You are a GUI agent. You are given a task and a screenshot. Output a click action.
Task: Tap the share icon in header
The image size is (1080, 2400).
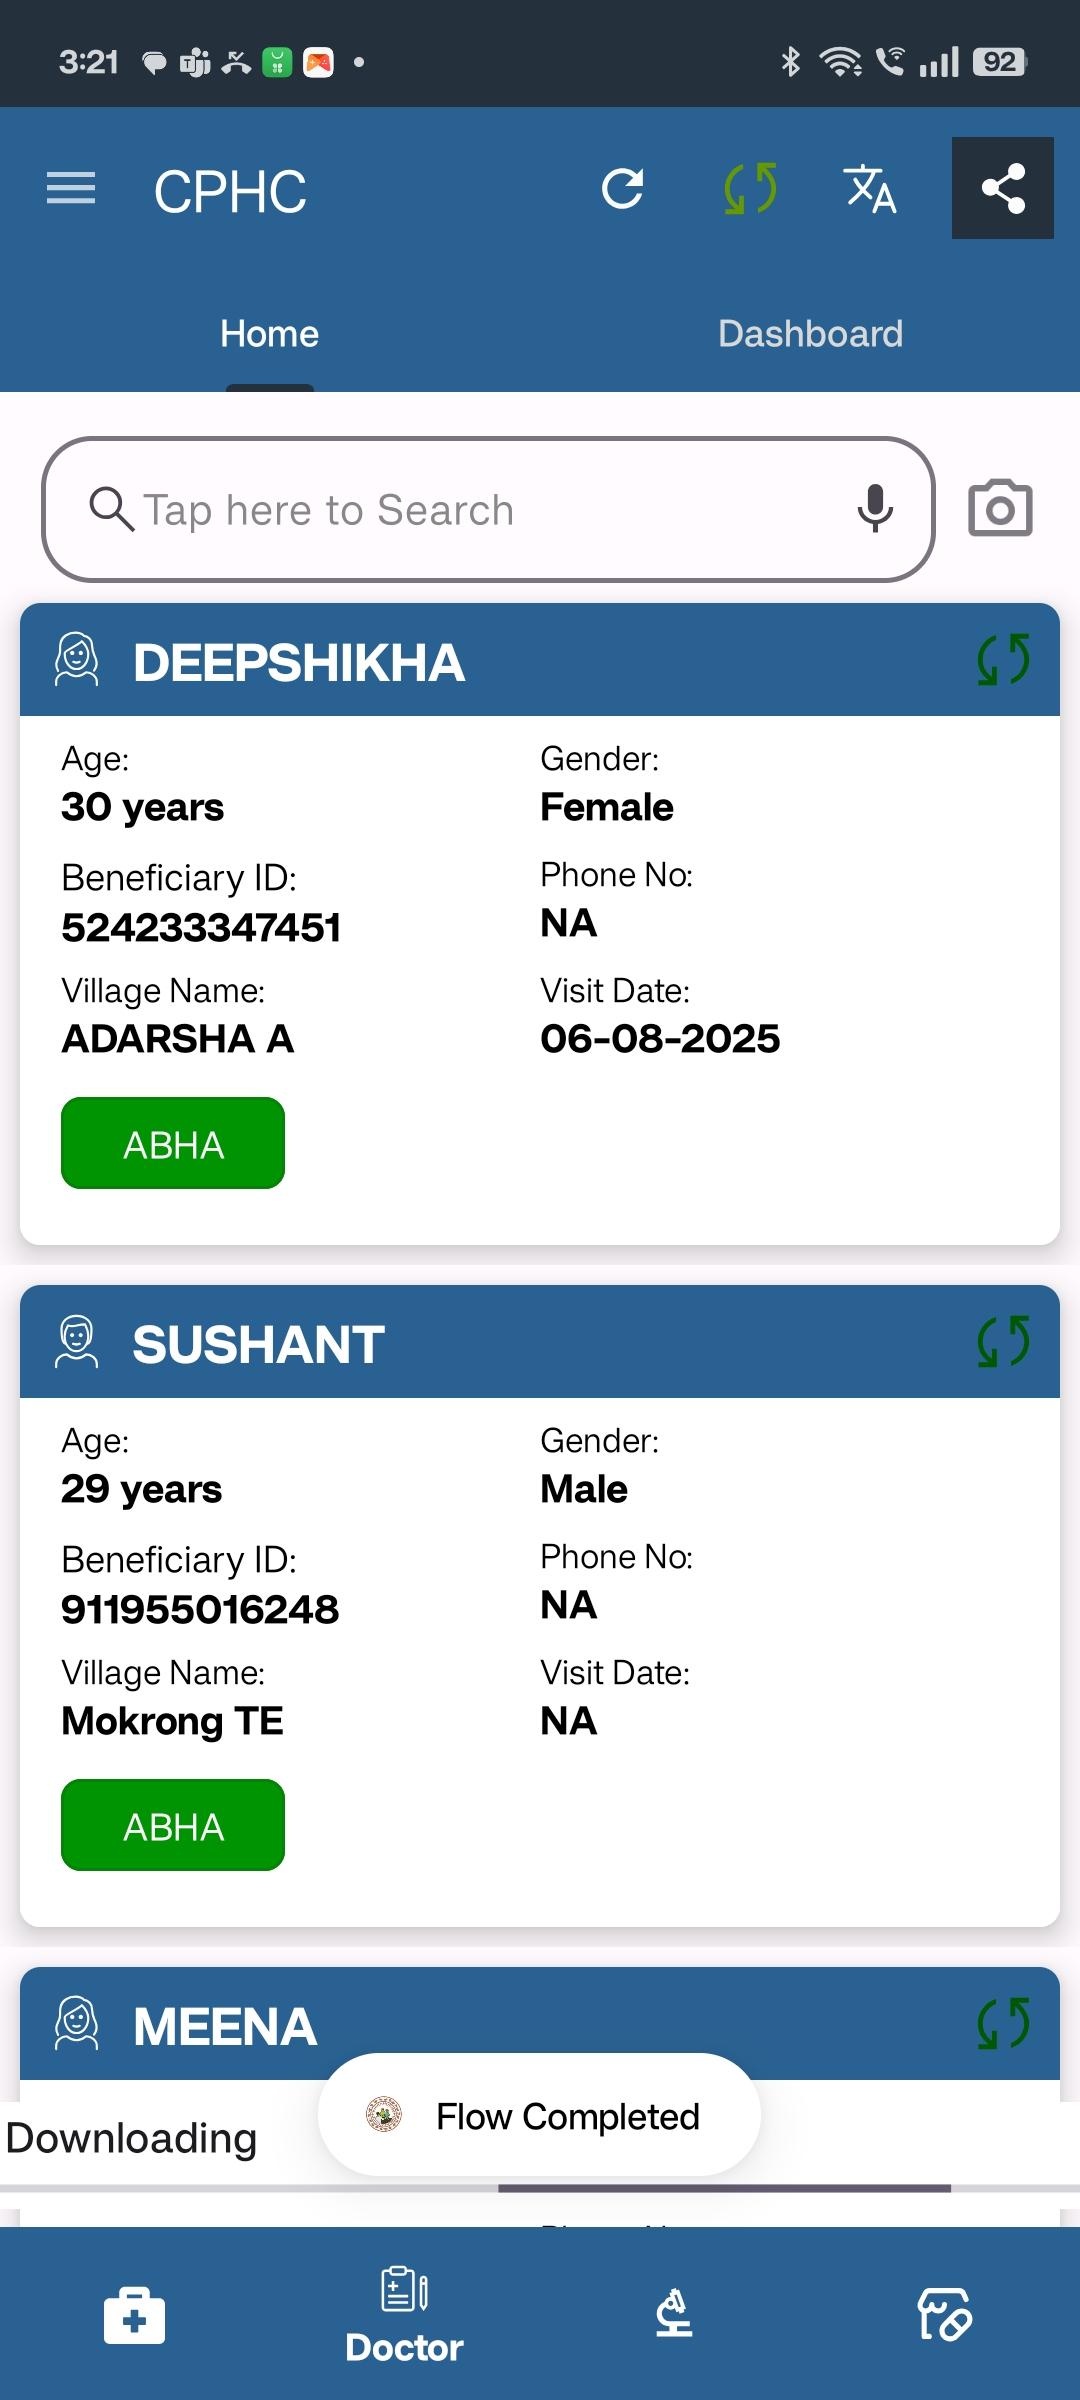(1003, 188)
